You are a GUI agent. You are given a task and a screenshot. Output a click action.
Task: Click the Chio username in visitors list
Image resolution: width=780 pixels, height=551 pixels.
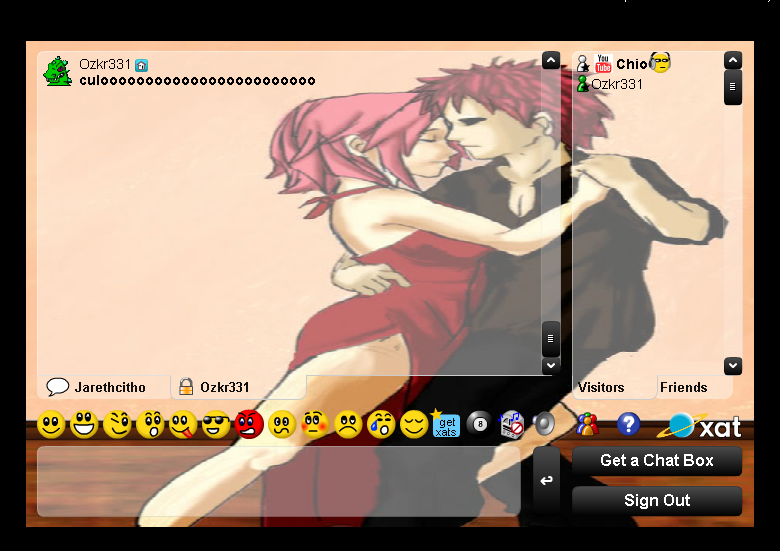tap(632, 64)
